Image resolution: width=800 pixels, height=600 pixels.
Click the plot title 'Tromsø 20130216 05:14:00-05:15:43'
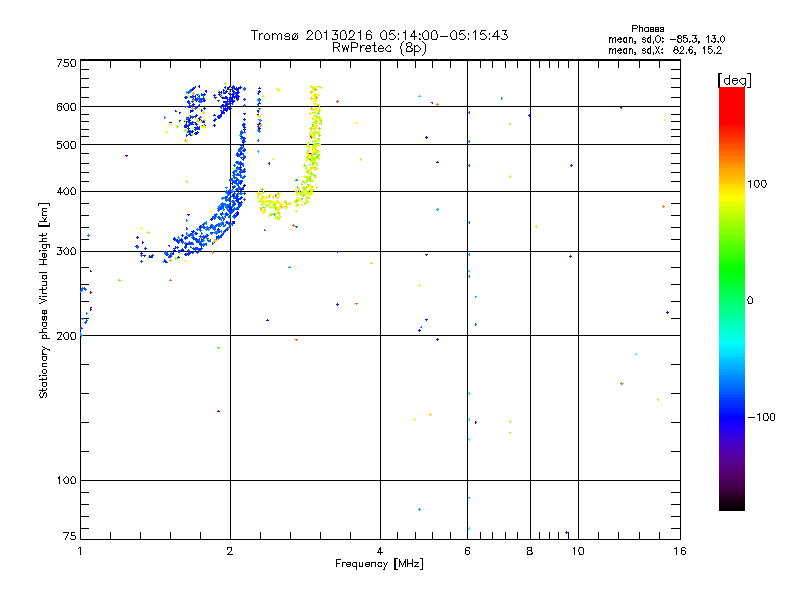pyautogui.click(x=379, y=35)
